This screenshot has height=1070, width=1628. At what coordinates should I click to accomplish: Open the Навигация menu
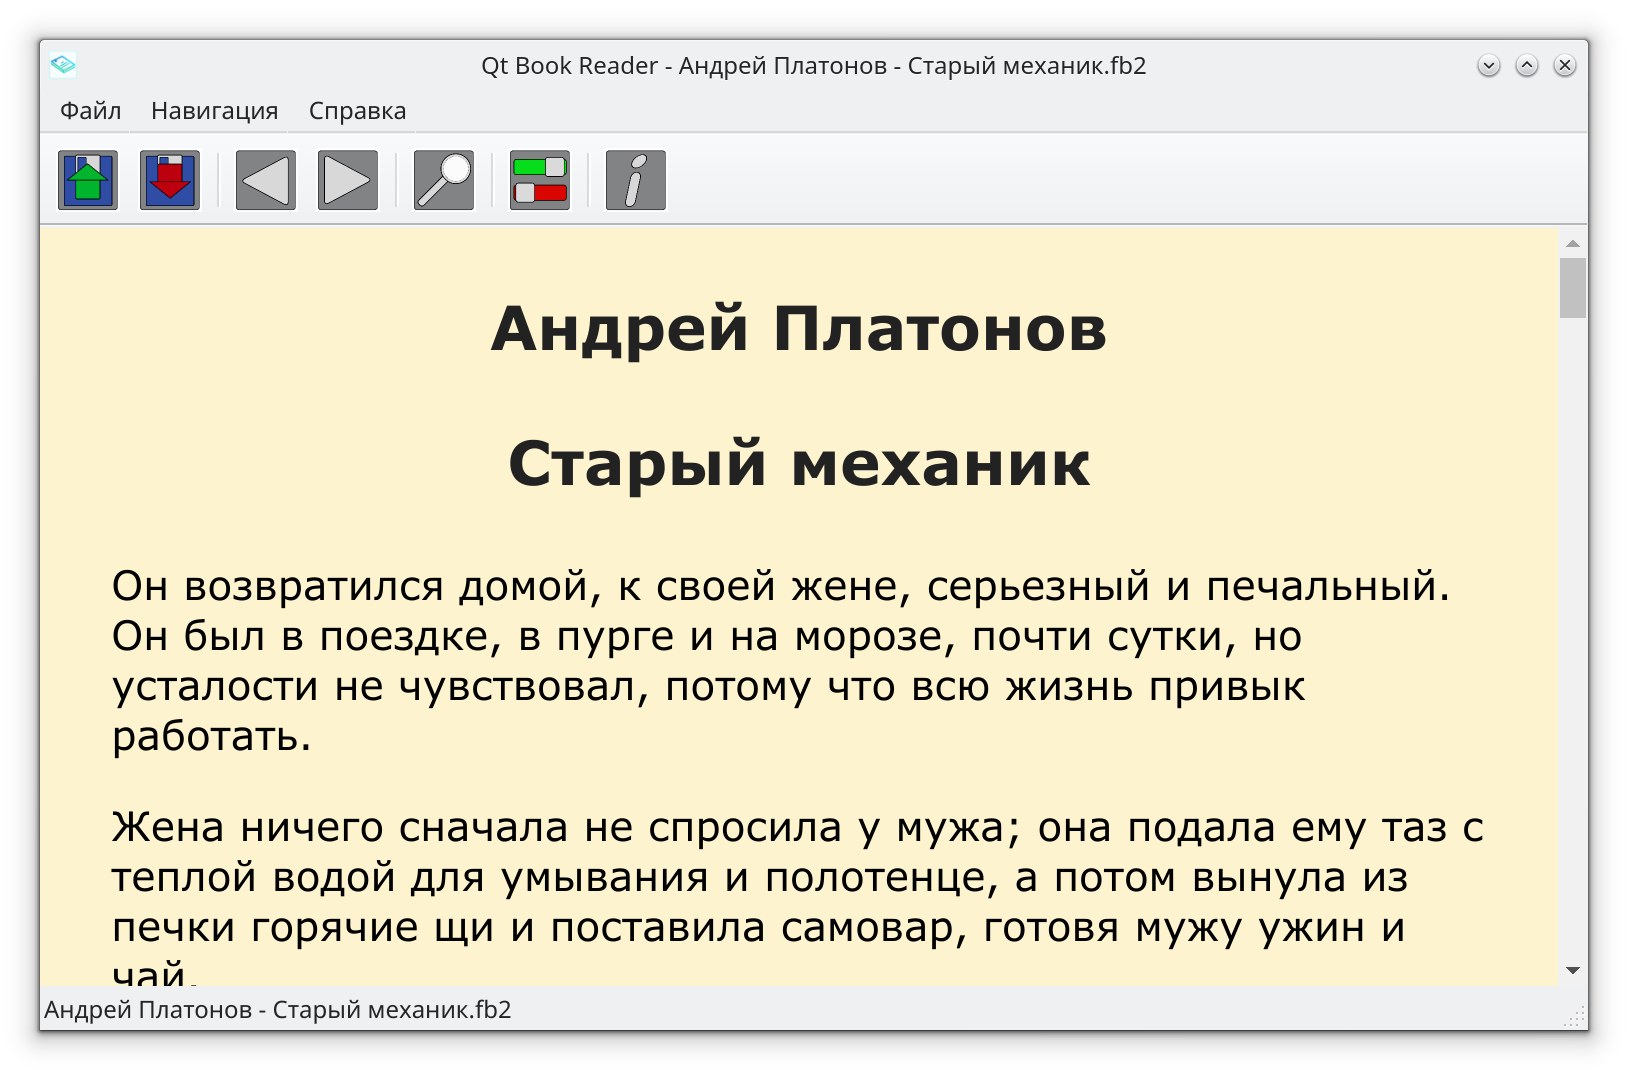[214, 111]
